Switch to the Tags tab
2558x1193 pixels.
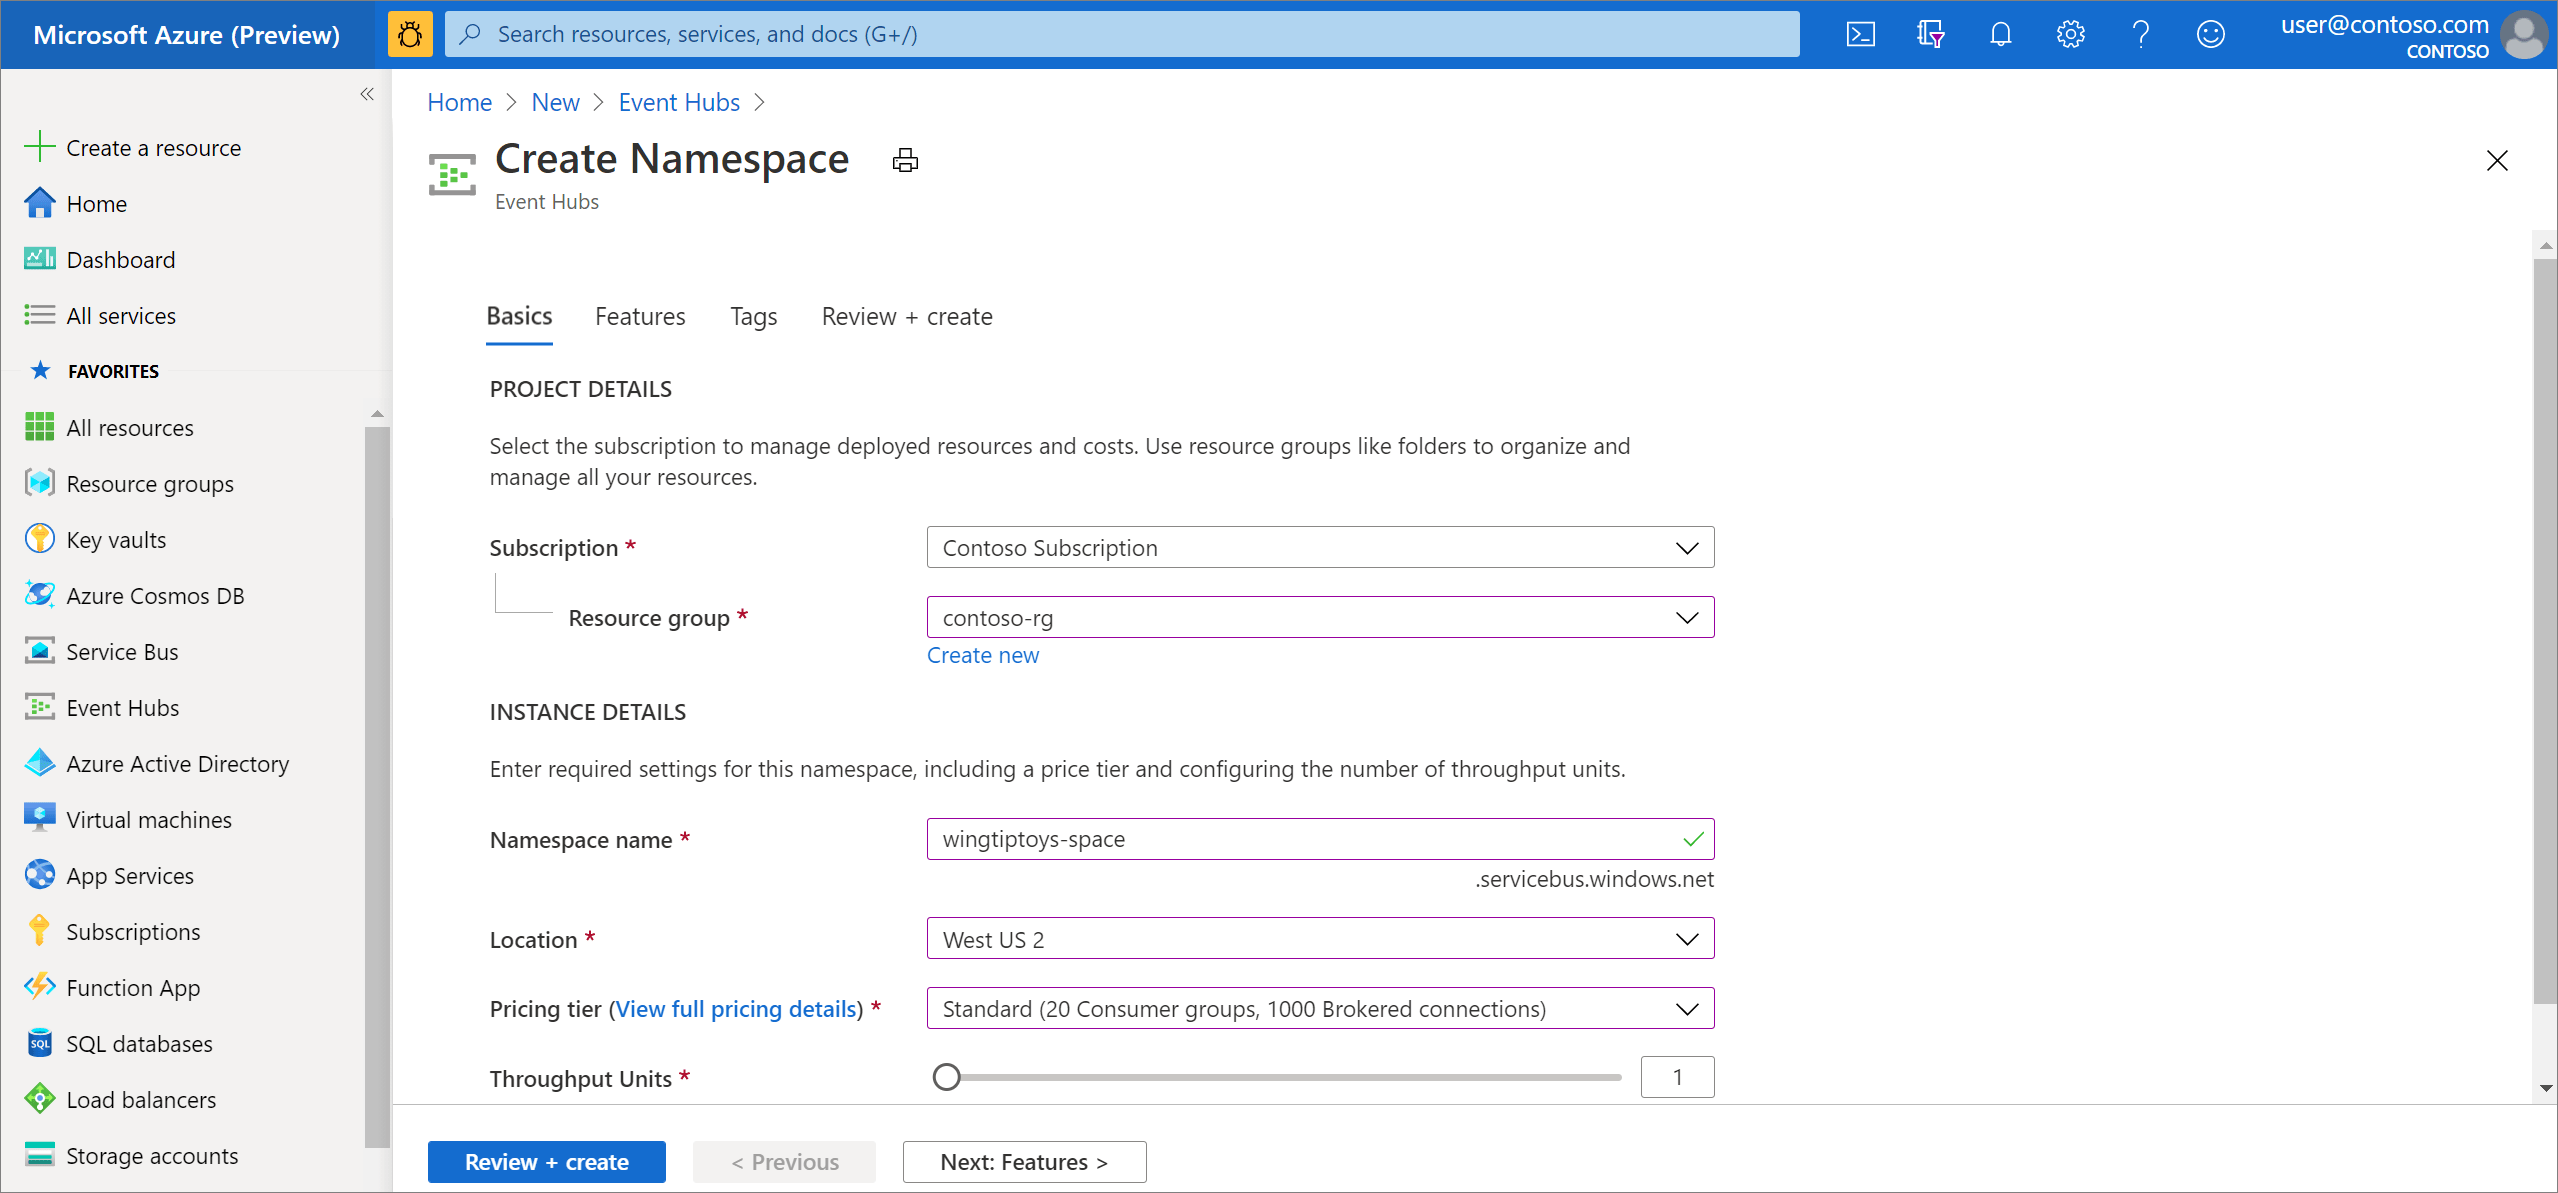point(752,316)
